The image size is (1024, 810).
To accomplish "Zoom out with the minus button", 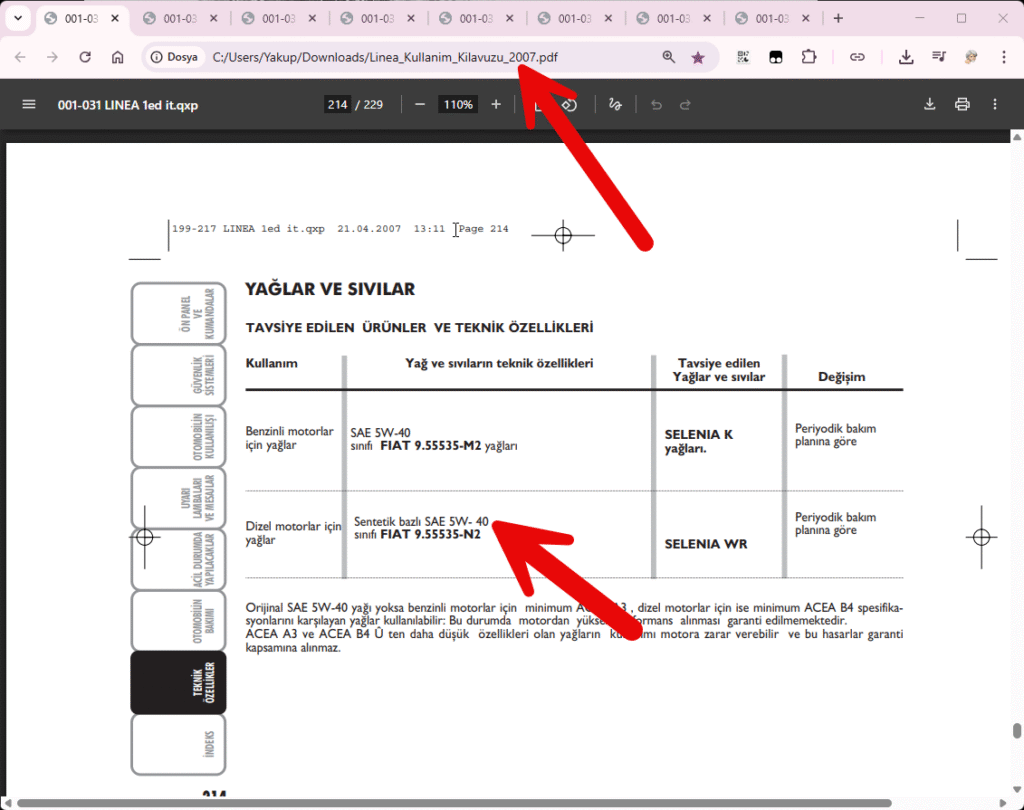I will [x=420, y=104].
